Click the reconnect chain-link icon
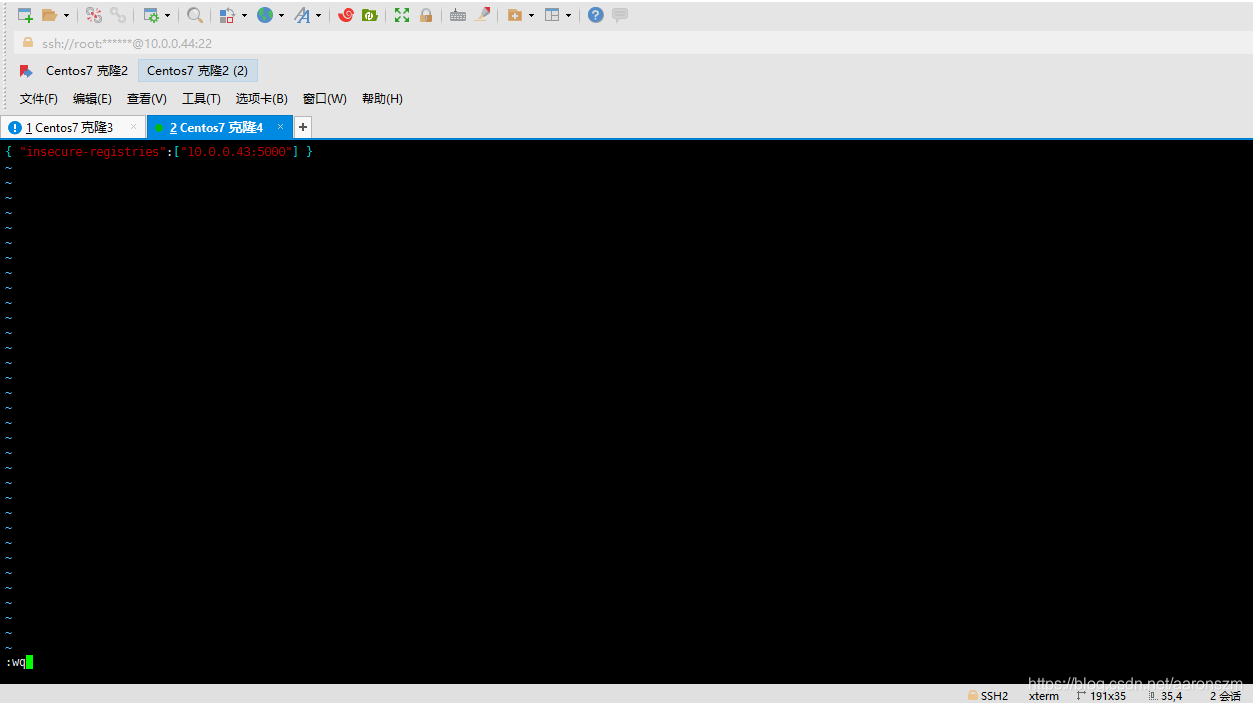1253x703 pixels. coord(118,15)
